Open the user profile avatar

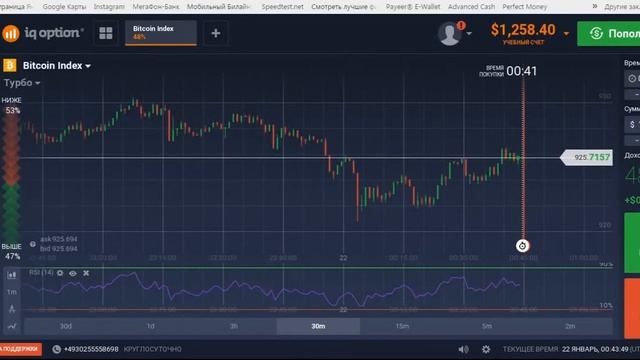point(449,34)
